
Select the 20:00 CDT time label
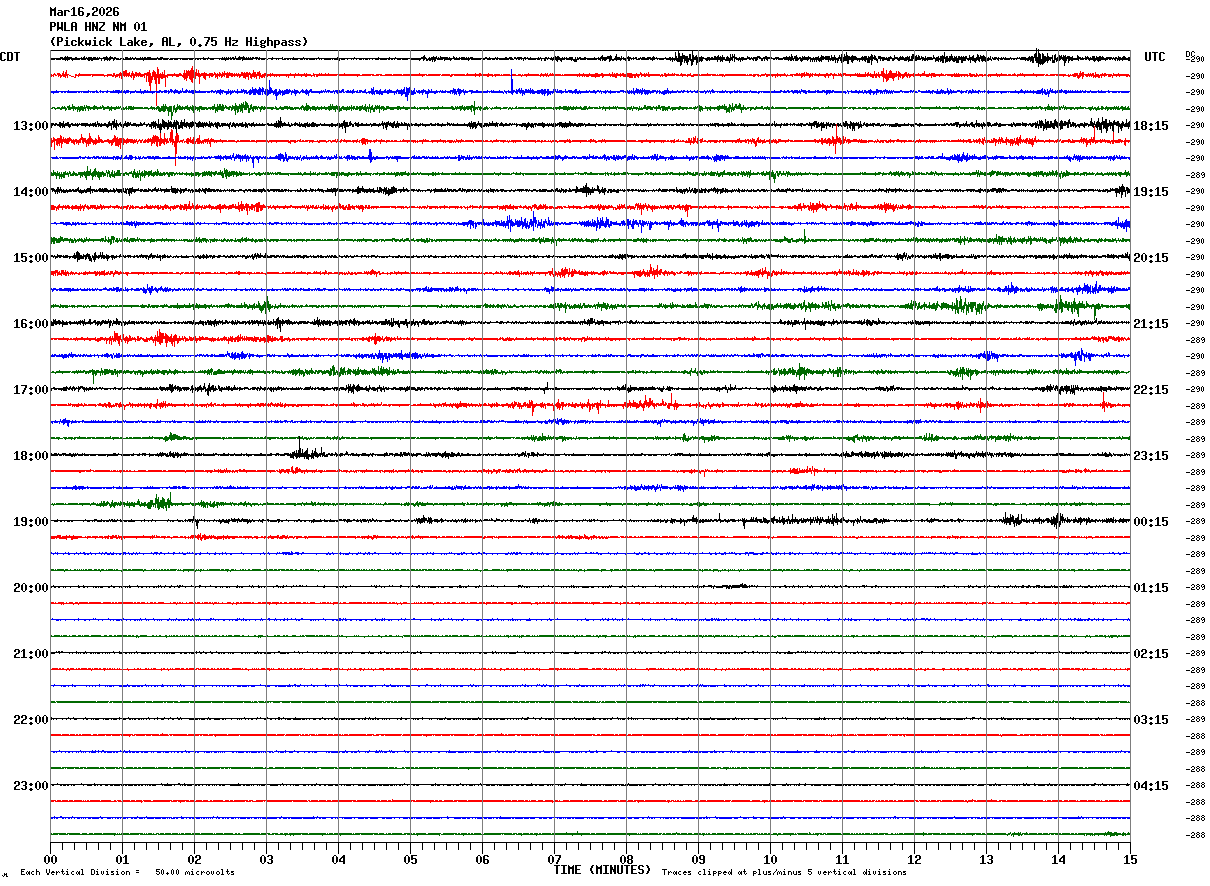click(x=30, y=588)
